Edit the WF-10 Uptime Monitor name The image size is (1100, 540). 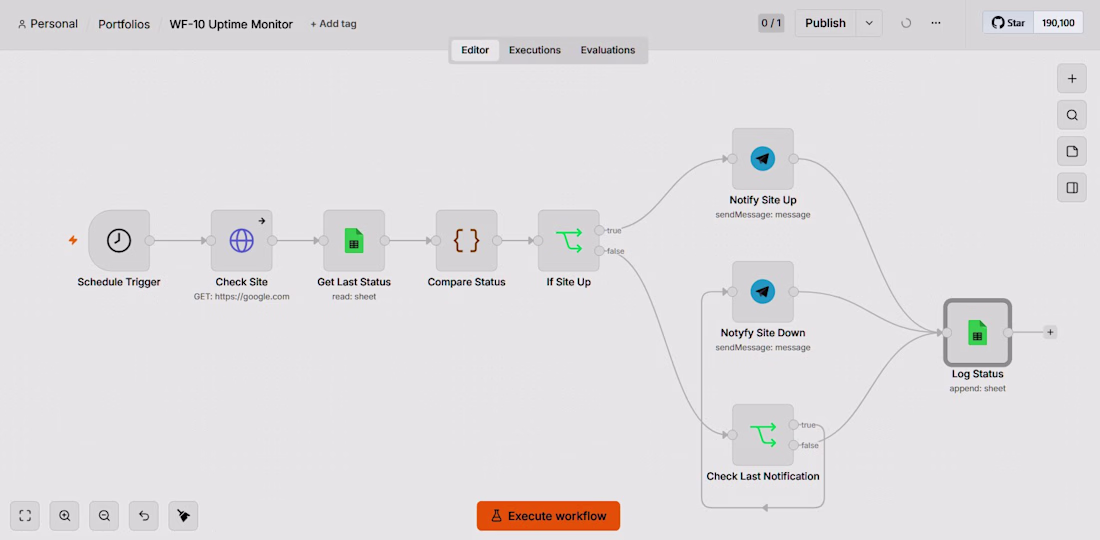[232, 24]
